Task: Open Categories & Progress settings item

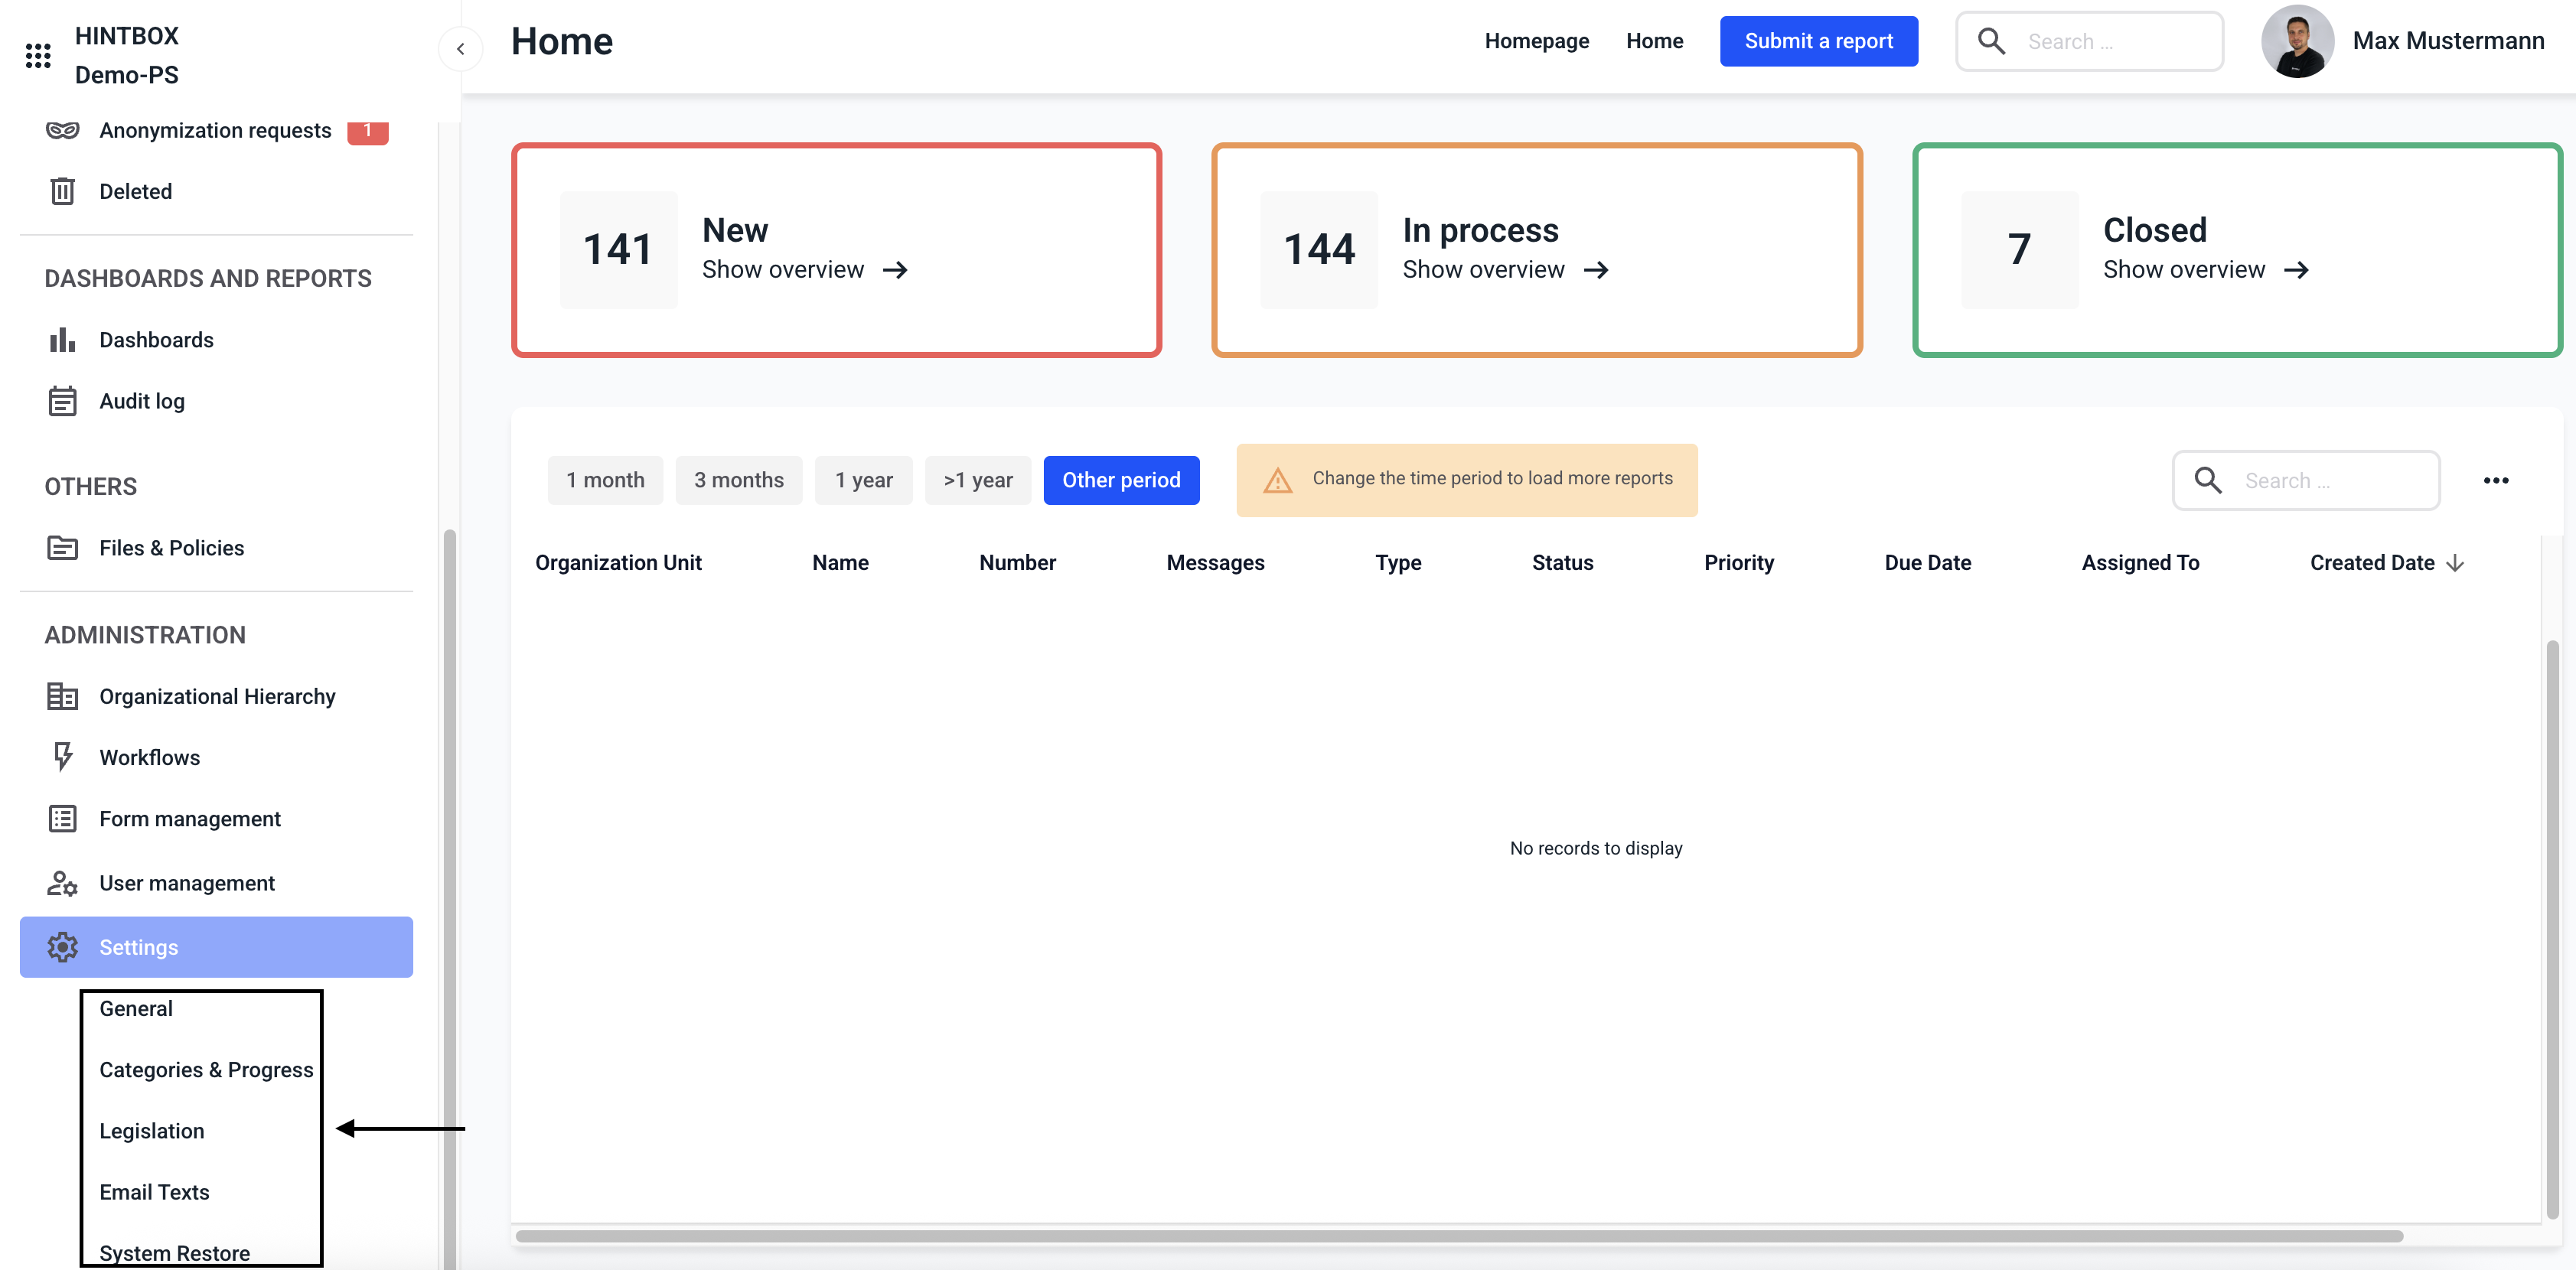Action: pos(206,1070)
